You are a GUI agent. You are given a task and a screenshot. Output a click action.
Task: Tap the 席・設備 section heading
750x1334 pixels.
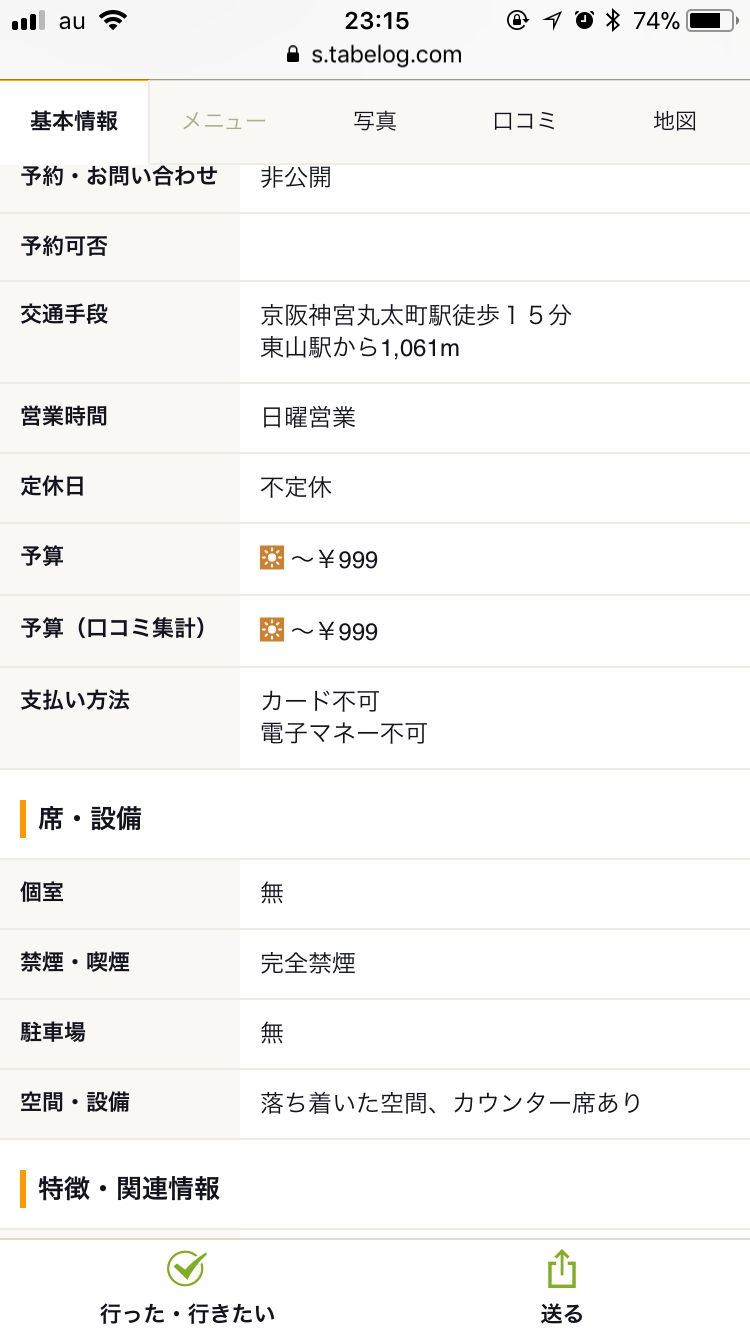point(90,819)
